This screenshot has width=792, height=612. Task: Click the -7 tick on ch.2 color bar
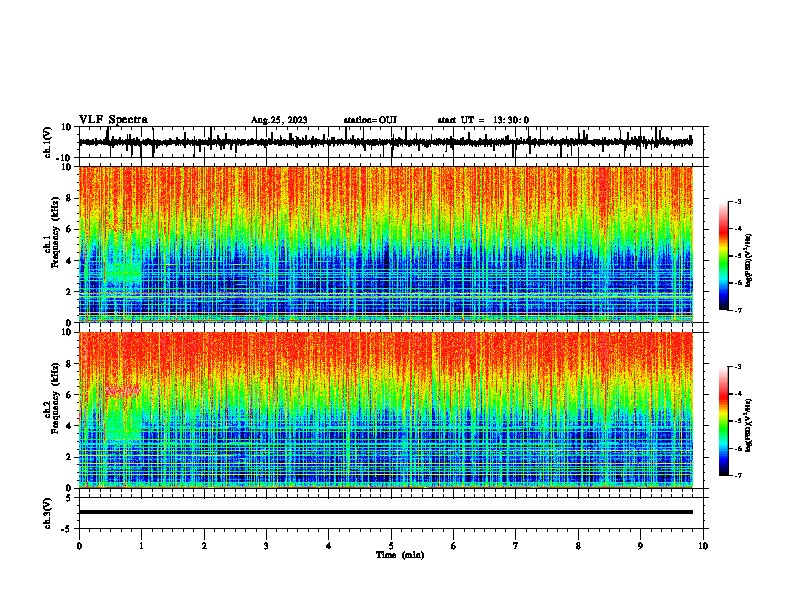737,475
